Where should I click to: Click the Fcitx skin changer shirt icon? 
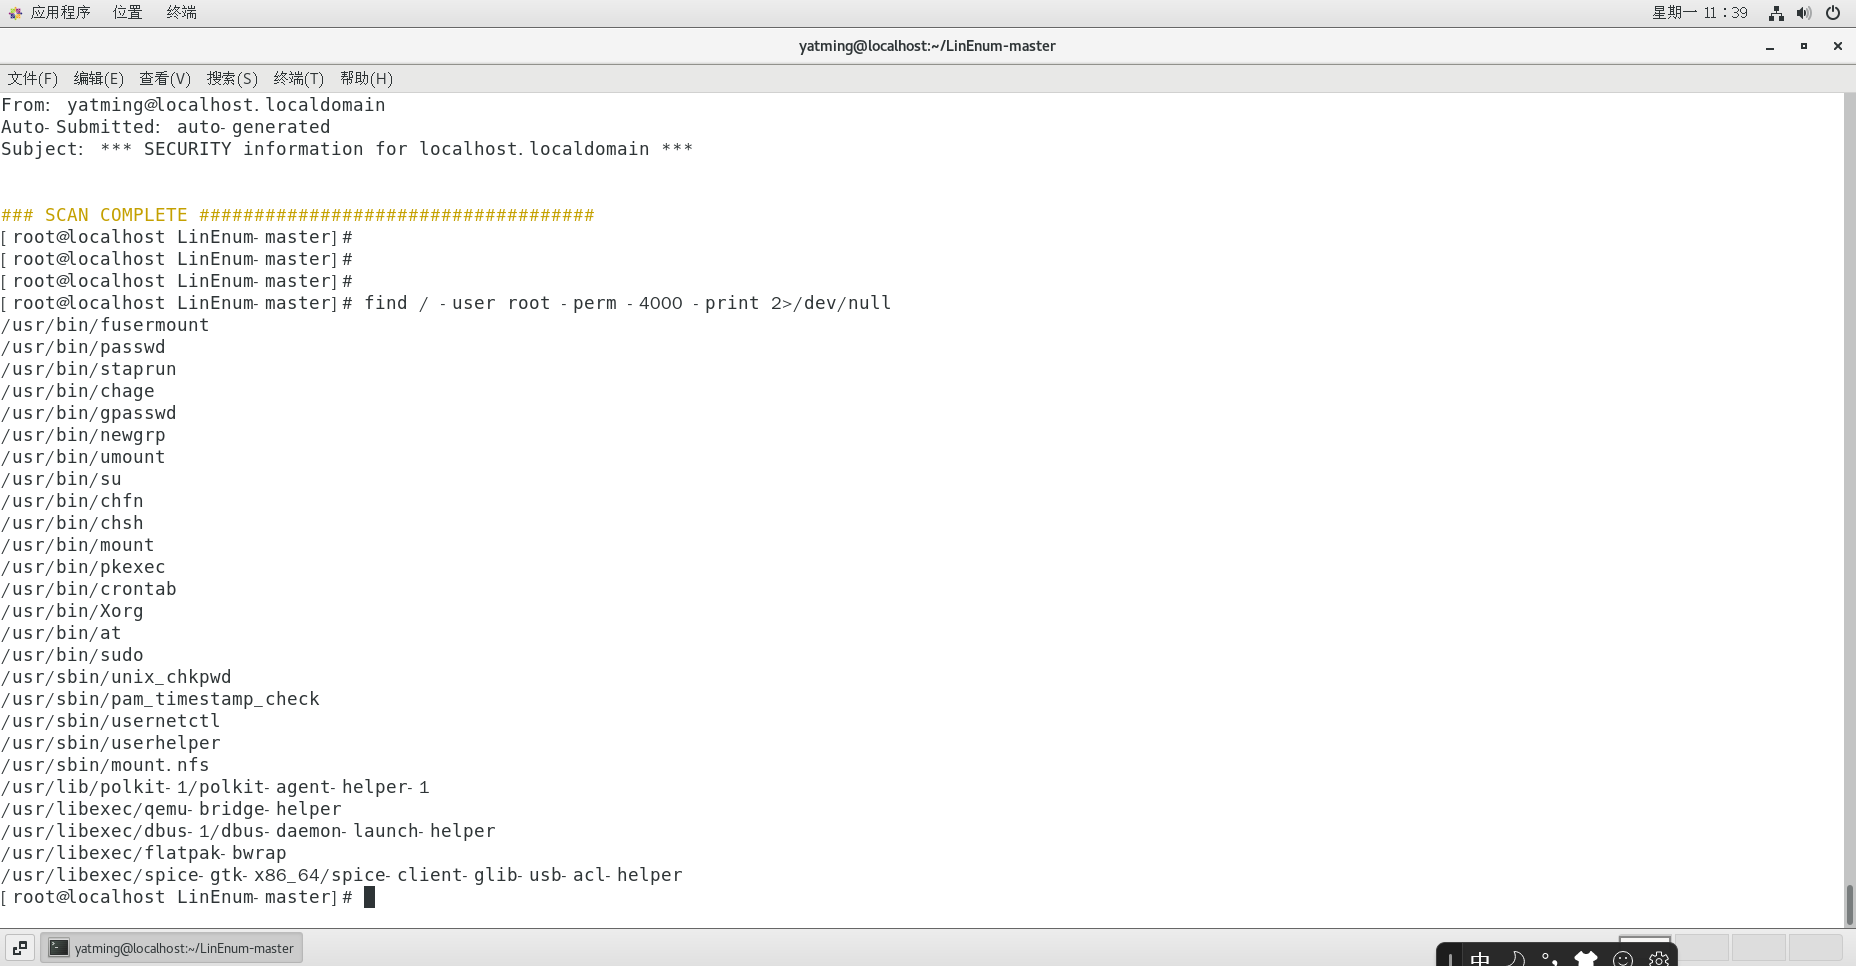click(1585, 956)
